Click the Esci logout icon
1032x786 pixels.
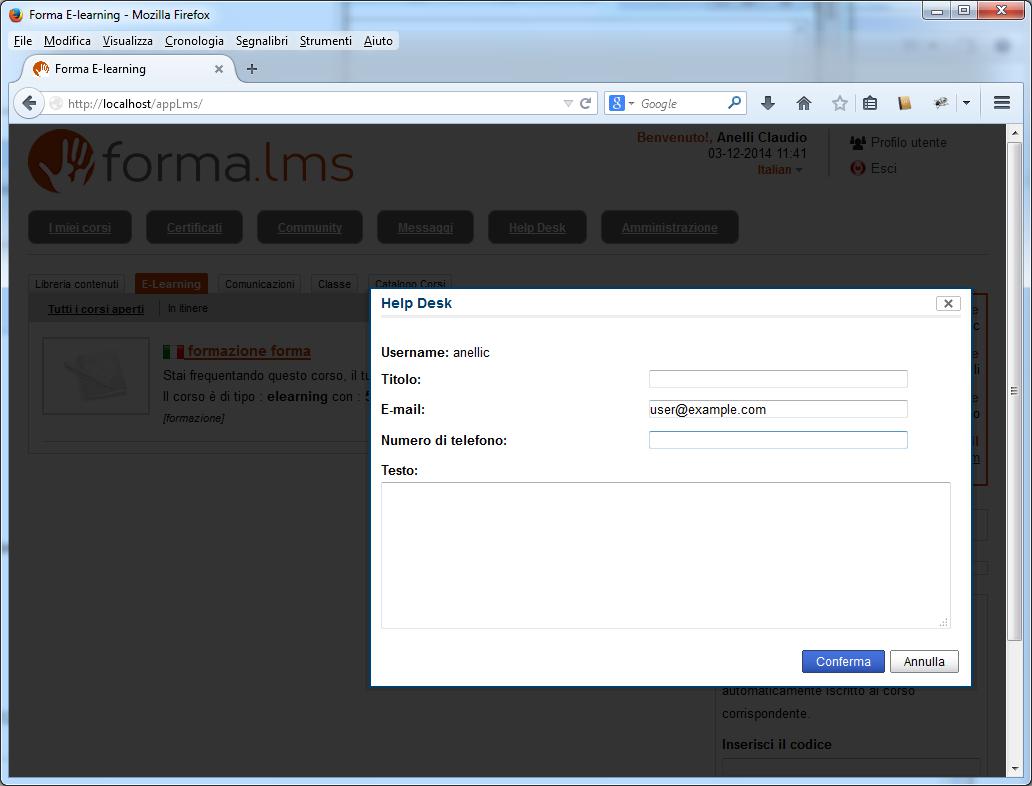[859, 169]
